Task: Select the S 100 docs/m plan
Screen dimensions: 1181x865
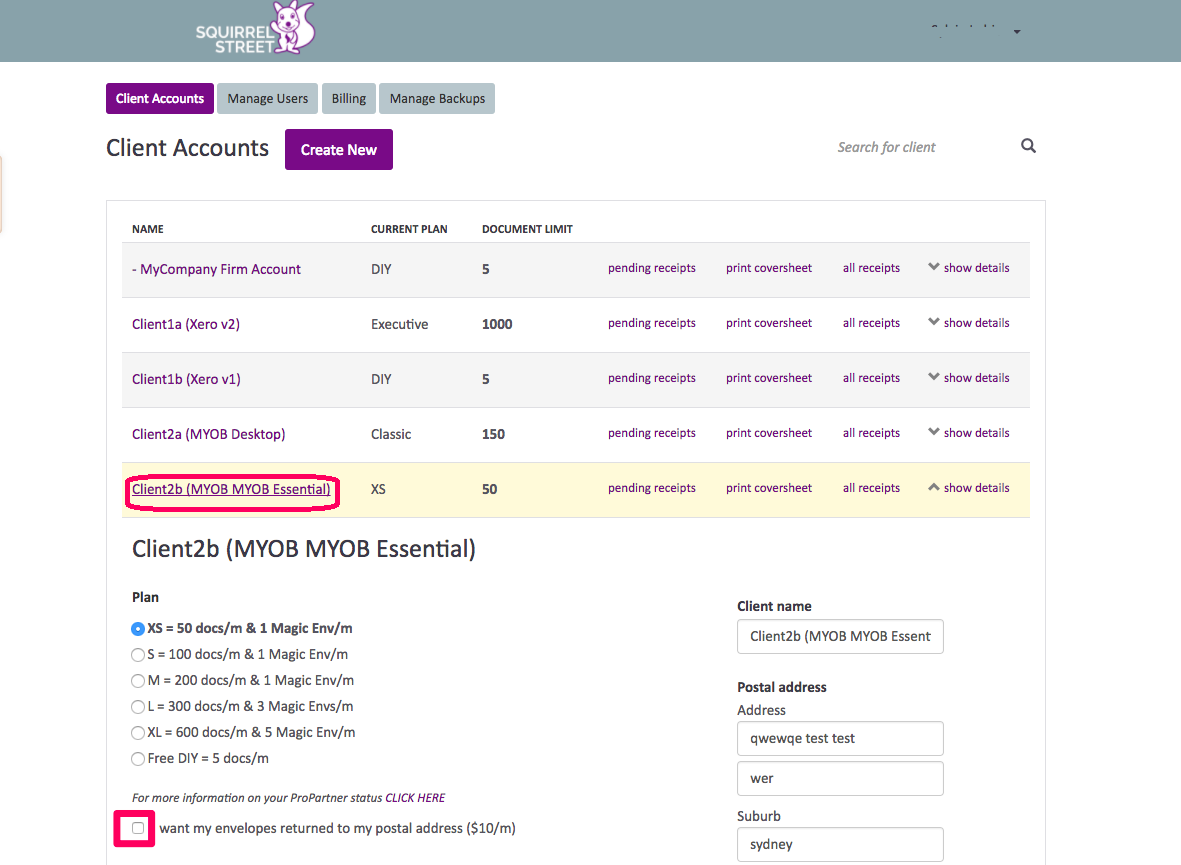Action: coord(138,655)
